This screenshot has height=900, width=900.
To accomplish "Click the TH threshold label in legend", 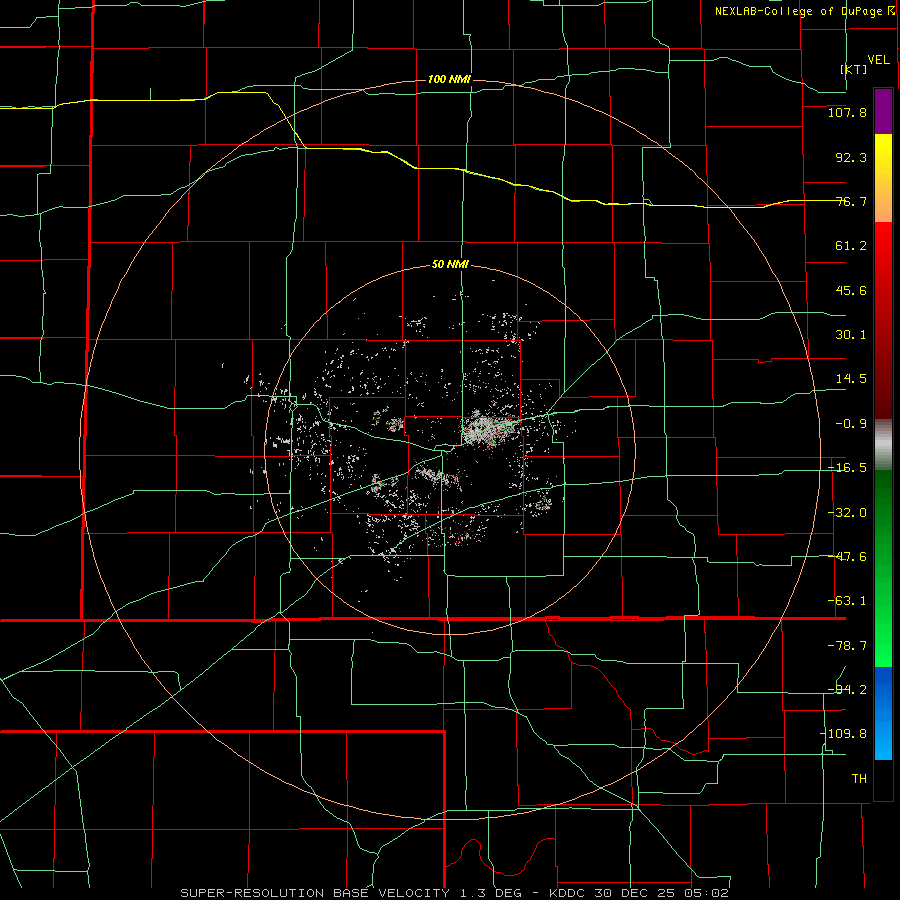I will [859, 779].
